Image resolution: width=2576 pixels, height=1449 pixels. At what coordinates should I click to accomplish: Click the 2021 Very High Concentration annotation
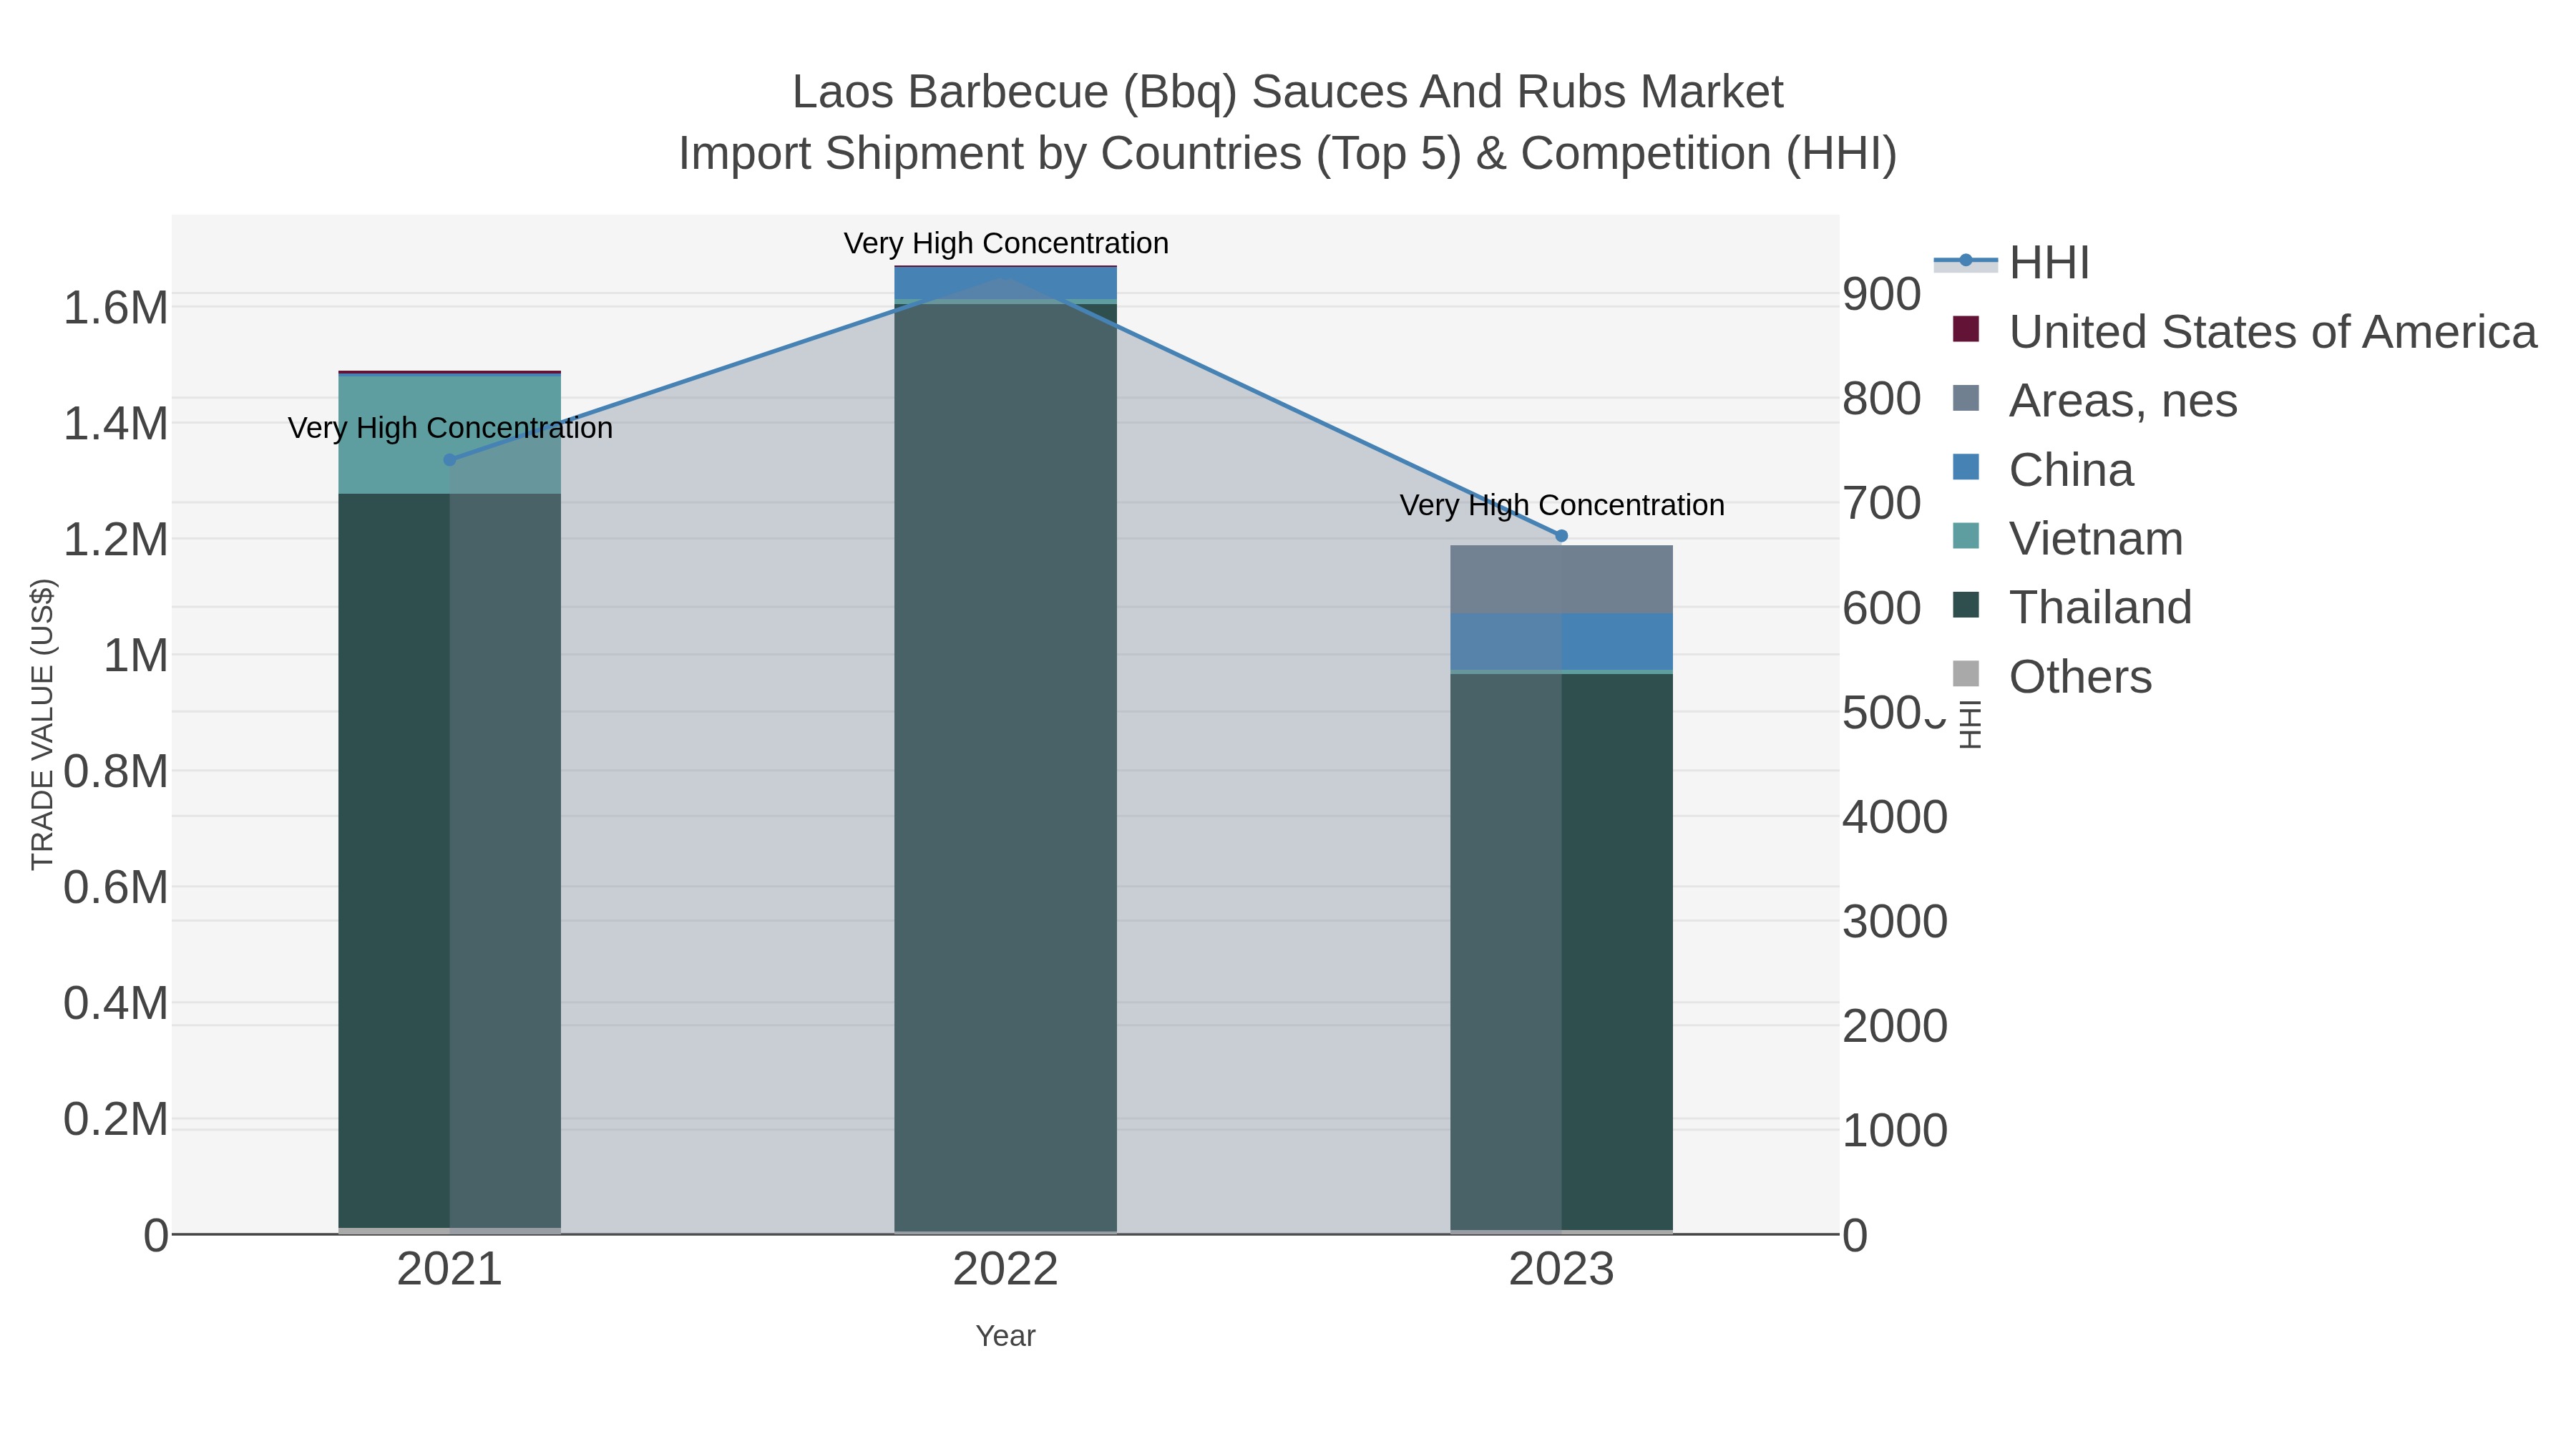450,428
